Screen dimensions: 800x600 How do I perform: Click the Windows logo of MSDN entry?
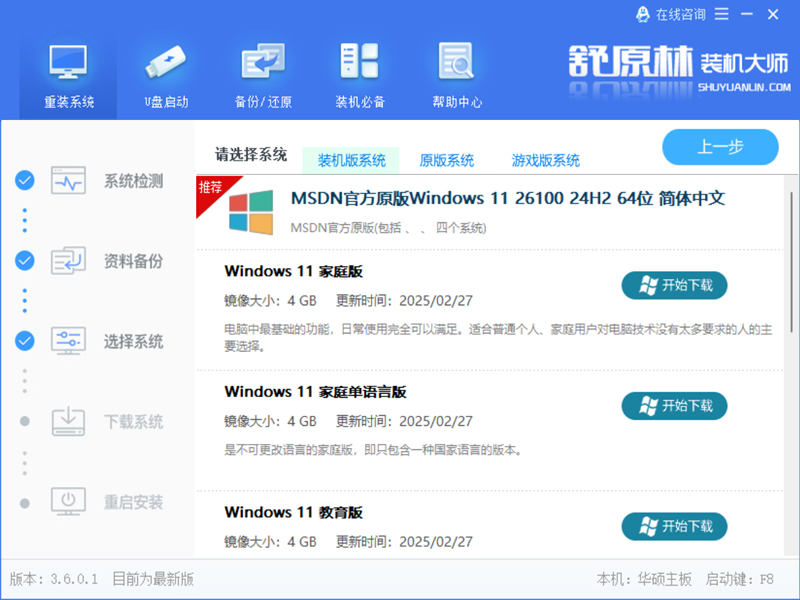point(251,212)
